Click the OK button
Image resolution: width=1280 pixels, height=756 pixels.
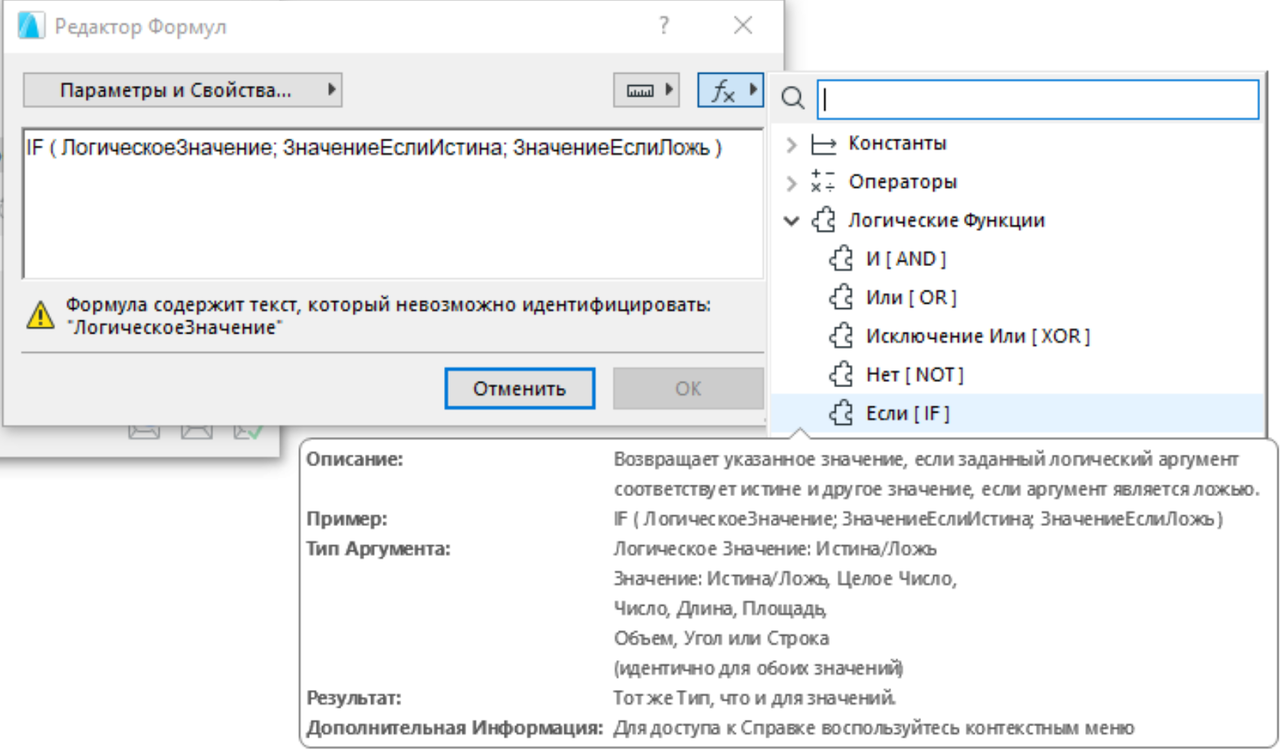688,388
